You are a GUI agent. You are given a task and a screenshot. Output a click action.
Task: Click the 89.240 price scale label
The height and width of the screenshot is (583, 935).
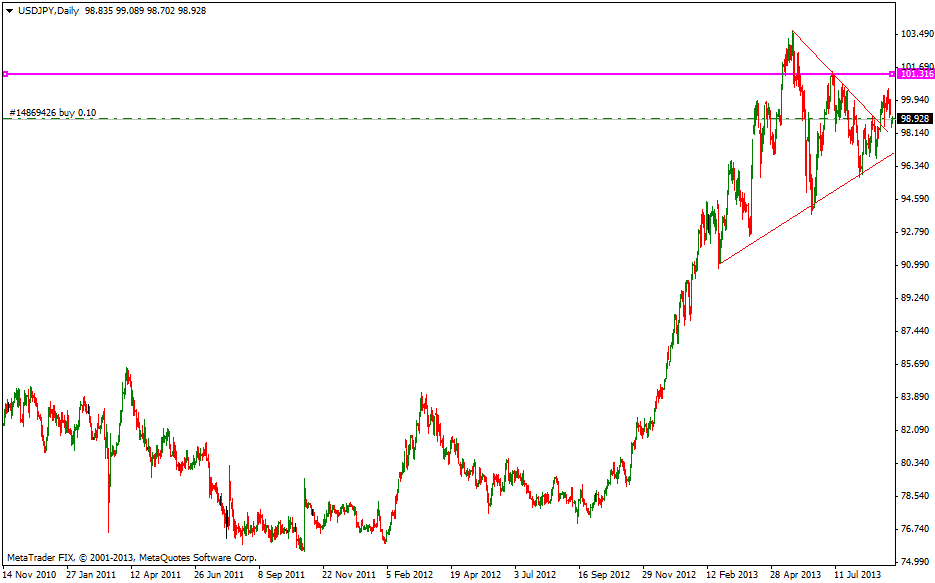915,298
